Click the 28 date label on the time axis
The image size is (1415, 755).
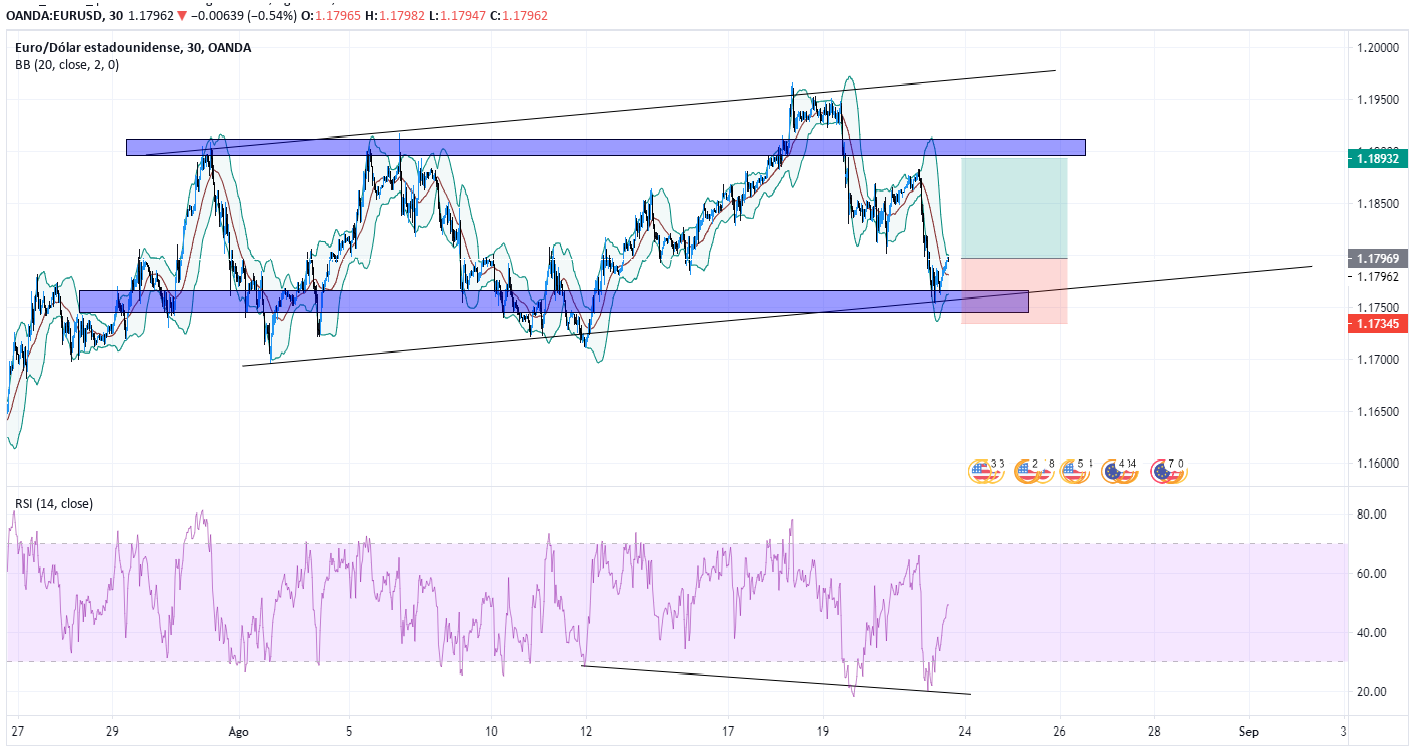(x=1154, y=730)
